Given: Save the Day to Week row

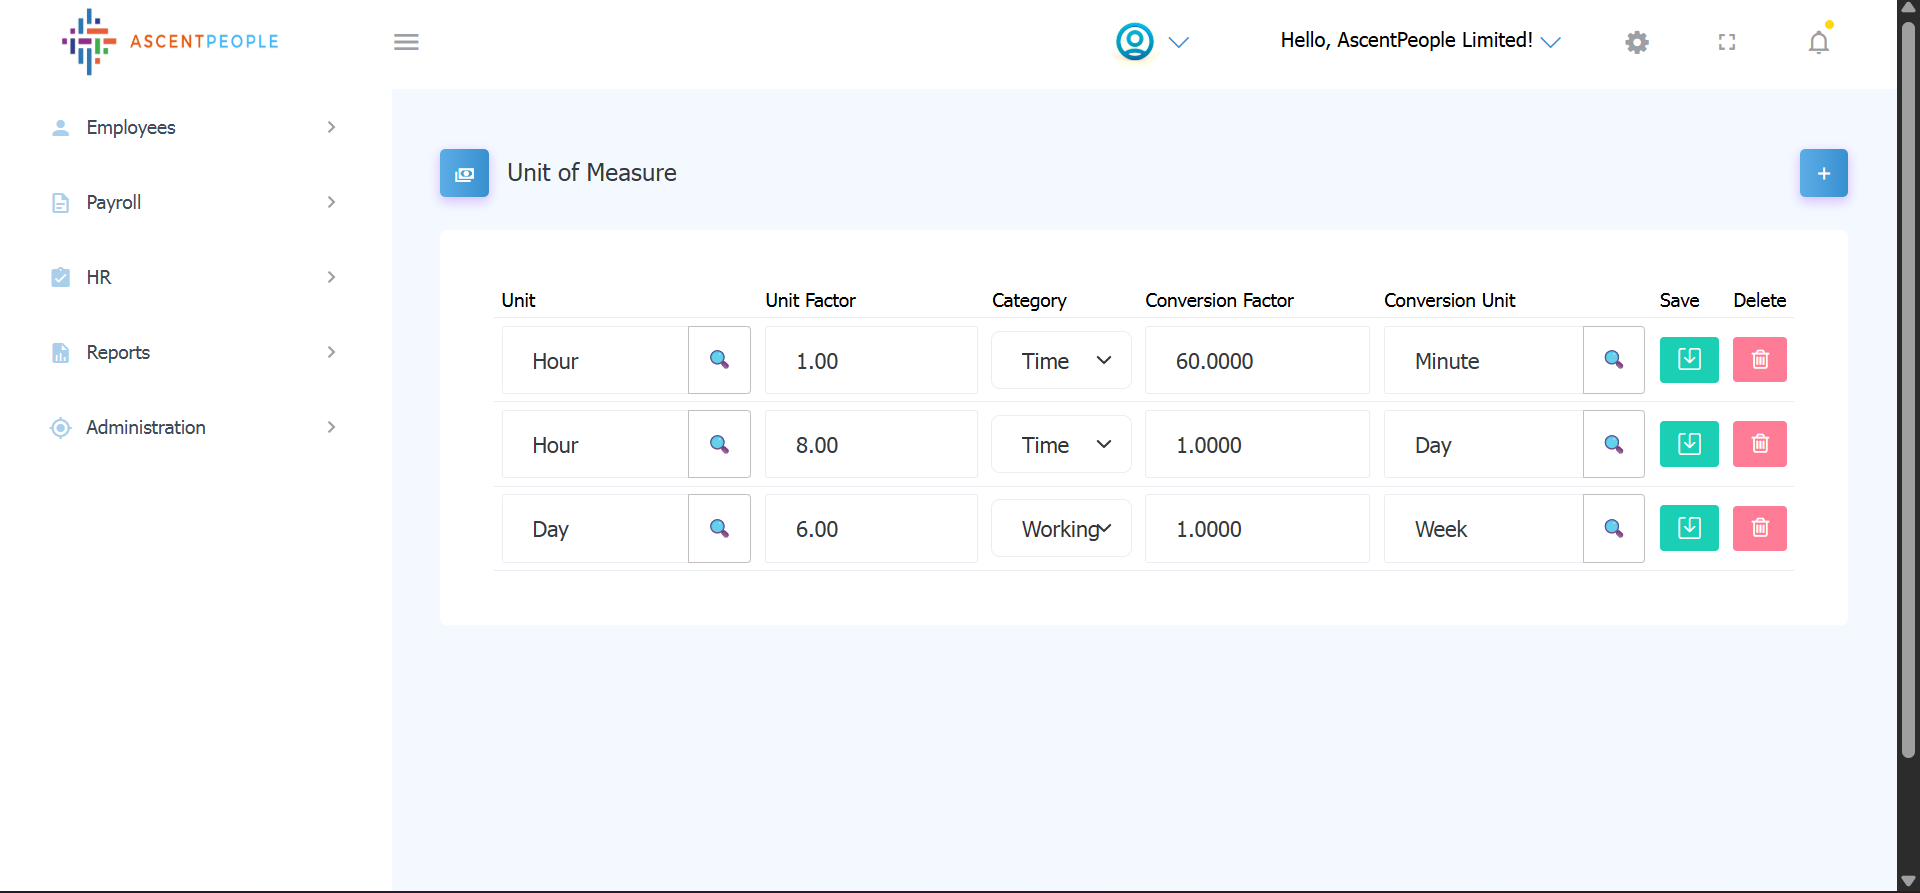Looking at the screenshot, I should (x=1689, y=528).
